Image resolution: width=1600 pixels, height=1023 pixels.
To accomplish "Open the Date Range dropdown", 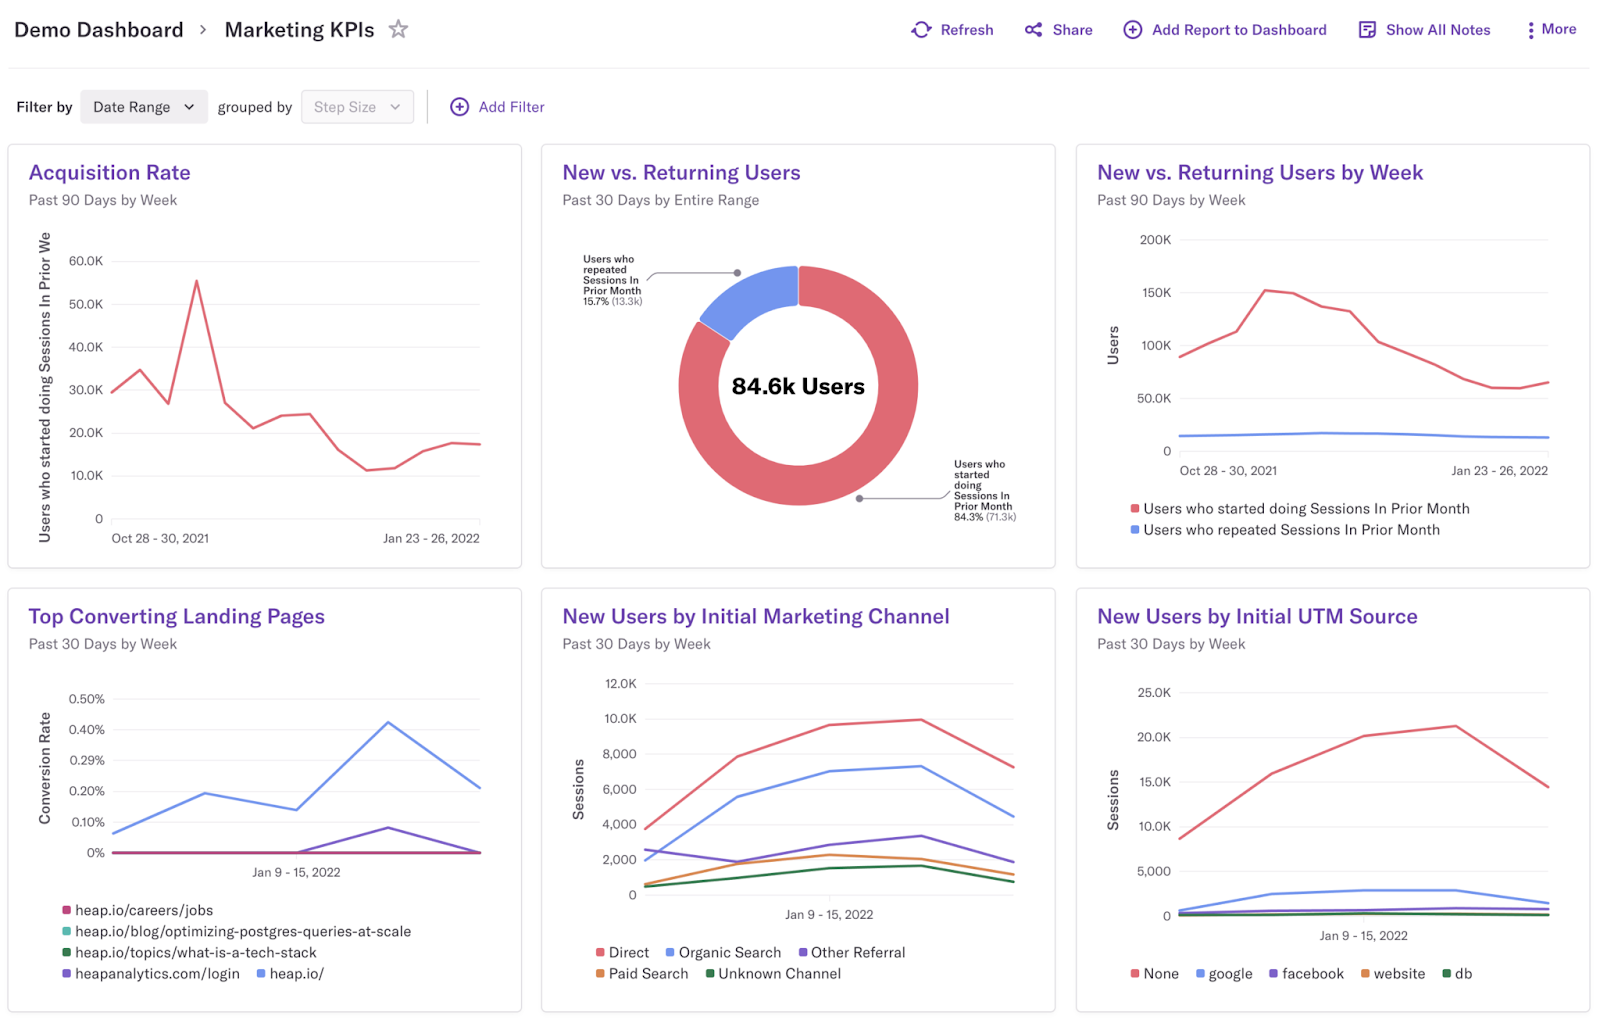I will tap(143, 106).
